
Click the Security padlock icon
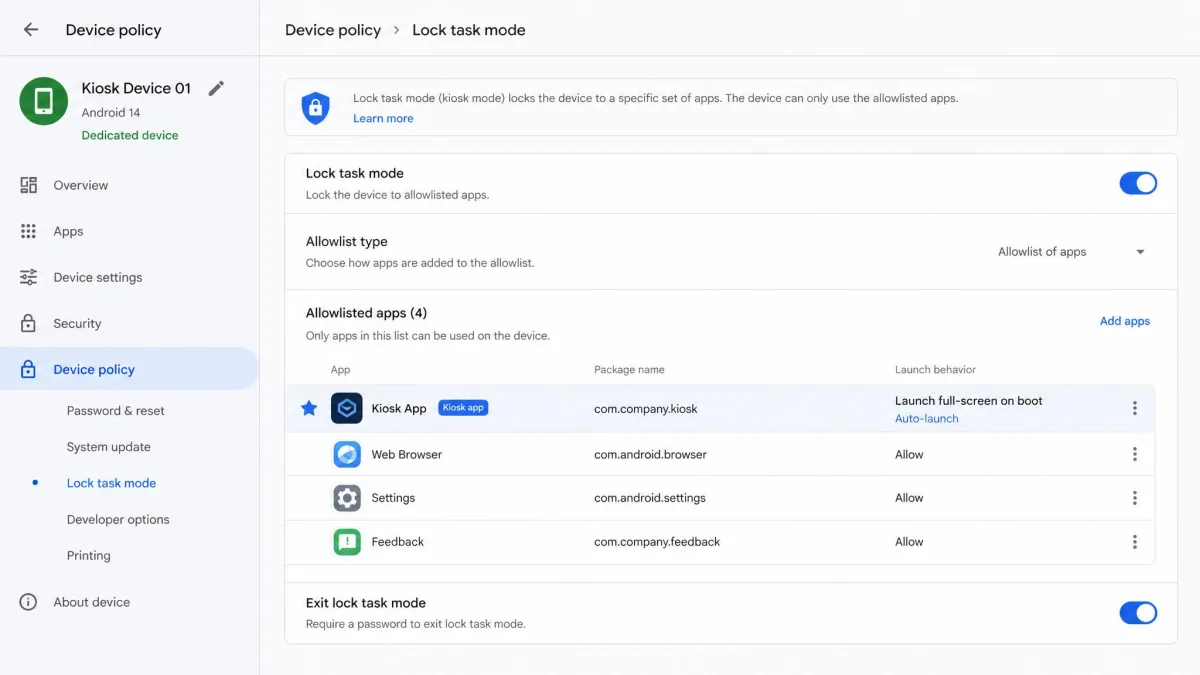29,323
